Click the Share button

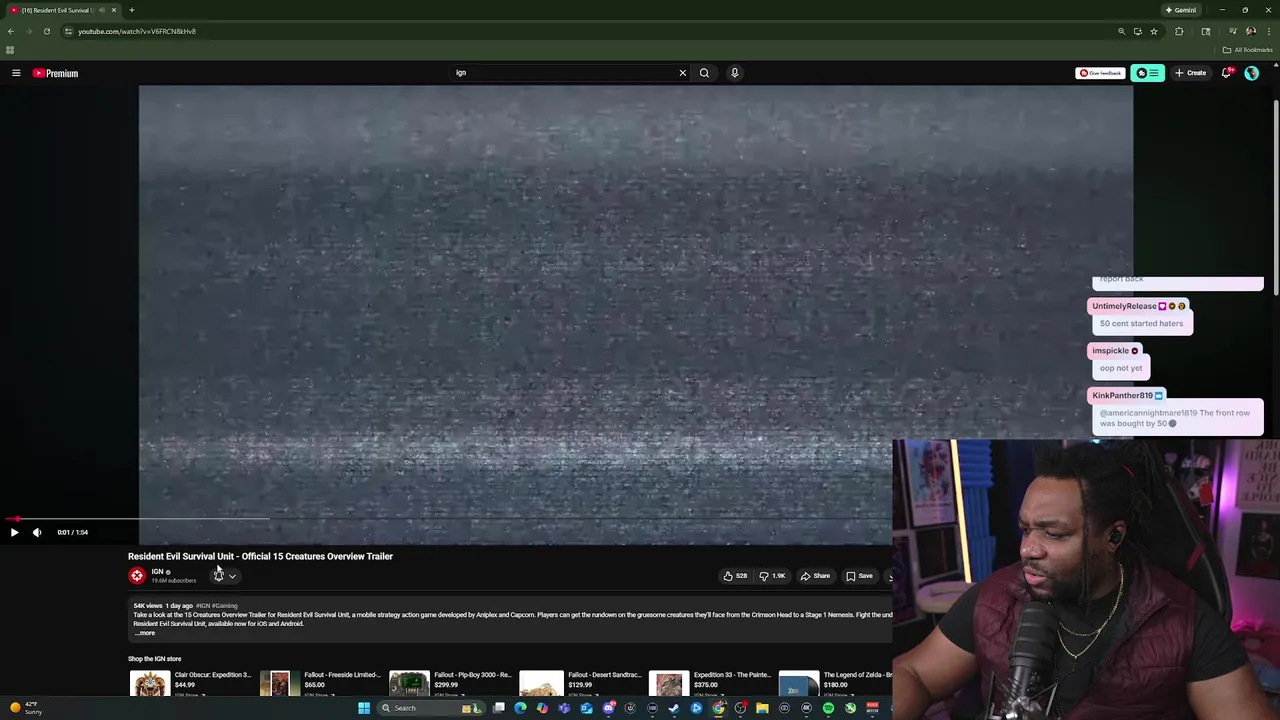point(815,576)
